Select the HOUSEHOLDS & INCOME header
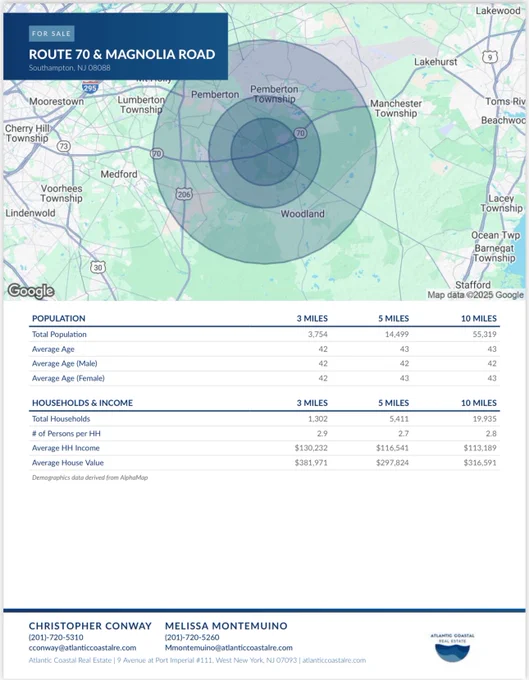Viewport: 529px width, 680px height. tap(82, 403)
